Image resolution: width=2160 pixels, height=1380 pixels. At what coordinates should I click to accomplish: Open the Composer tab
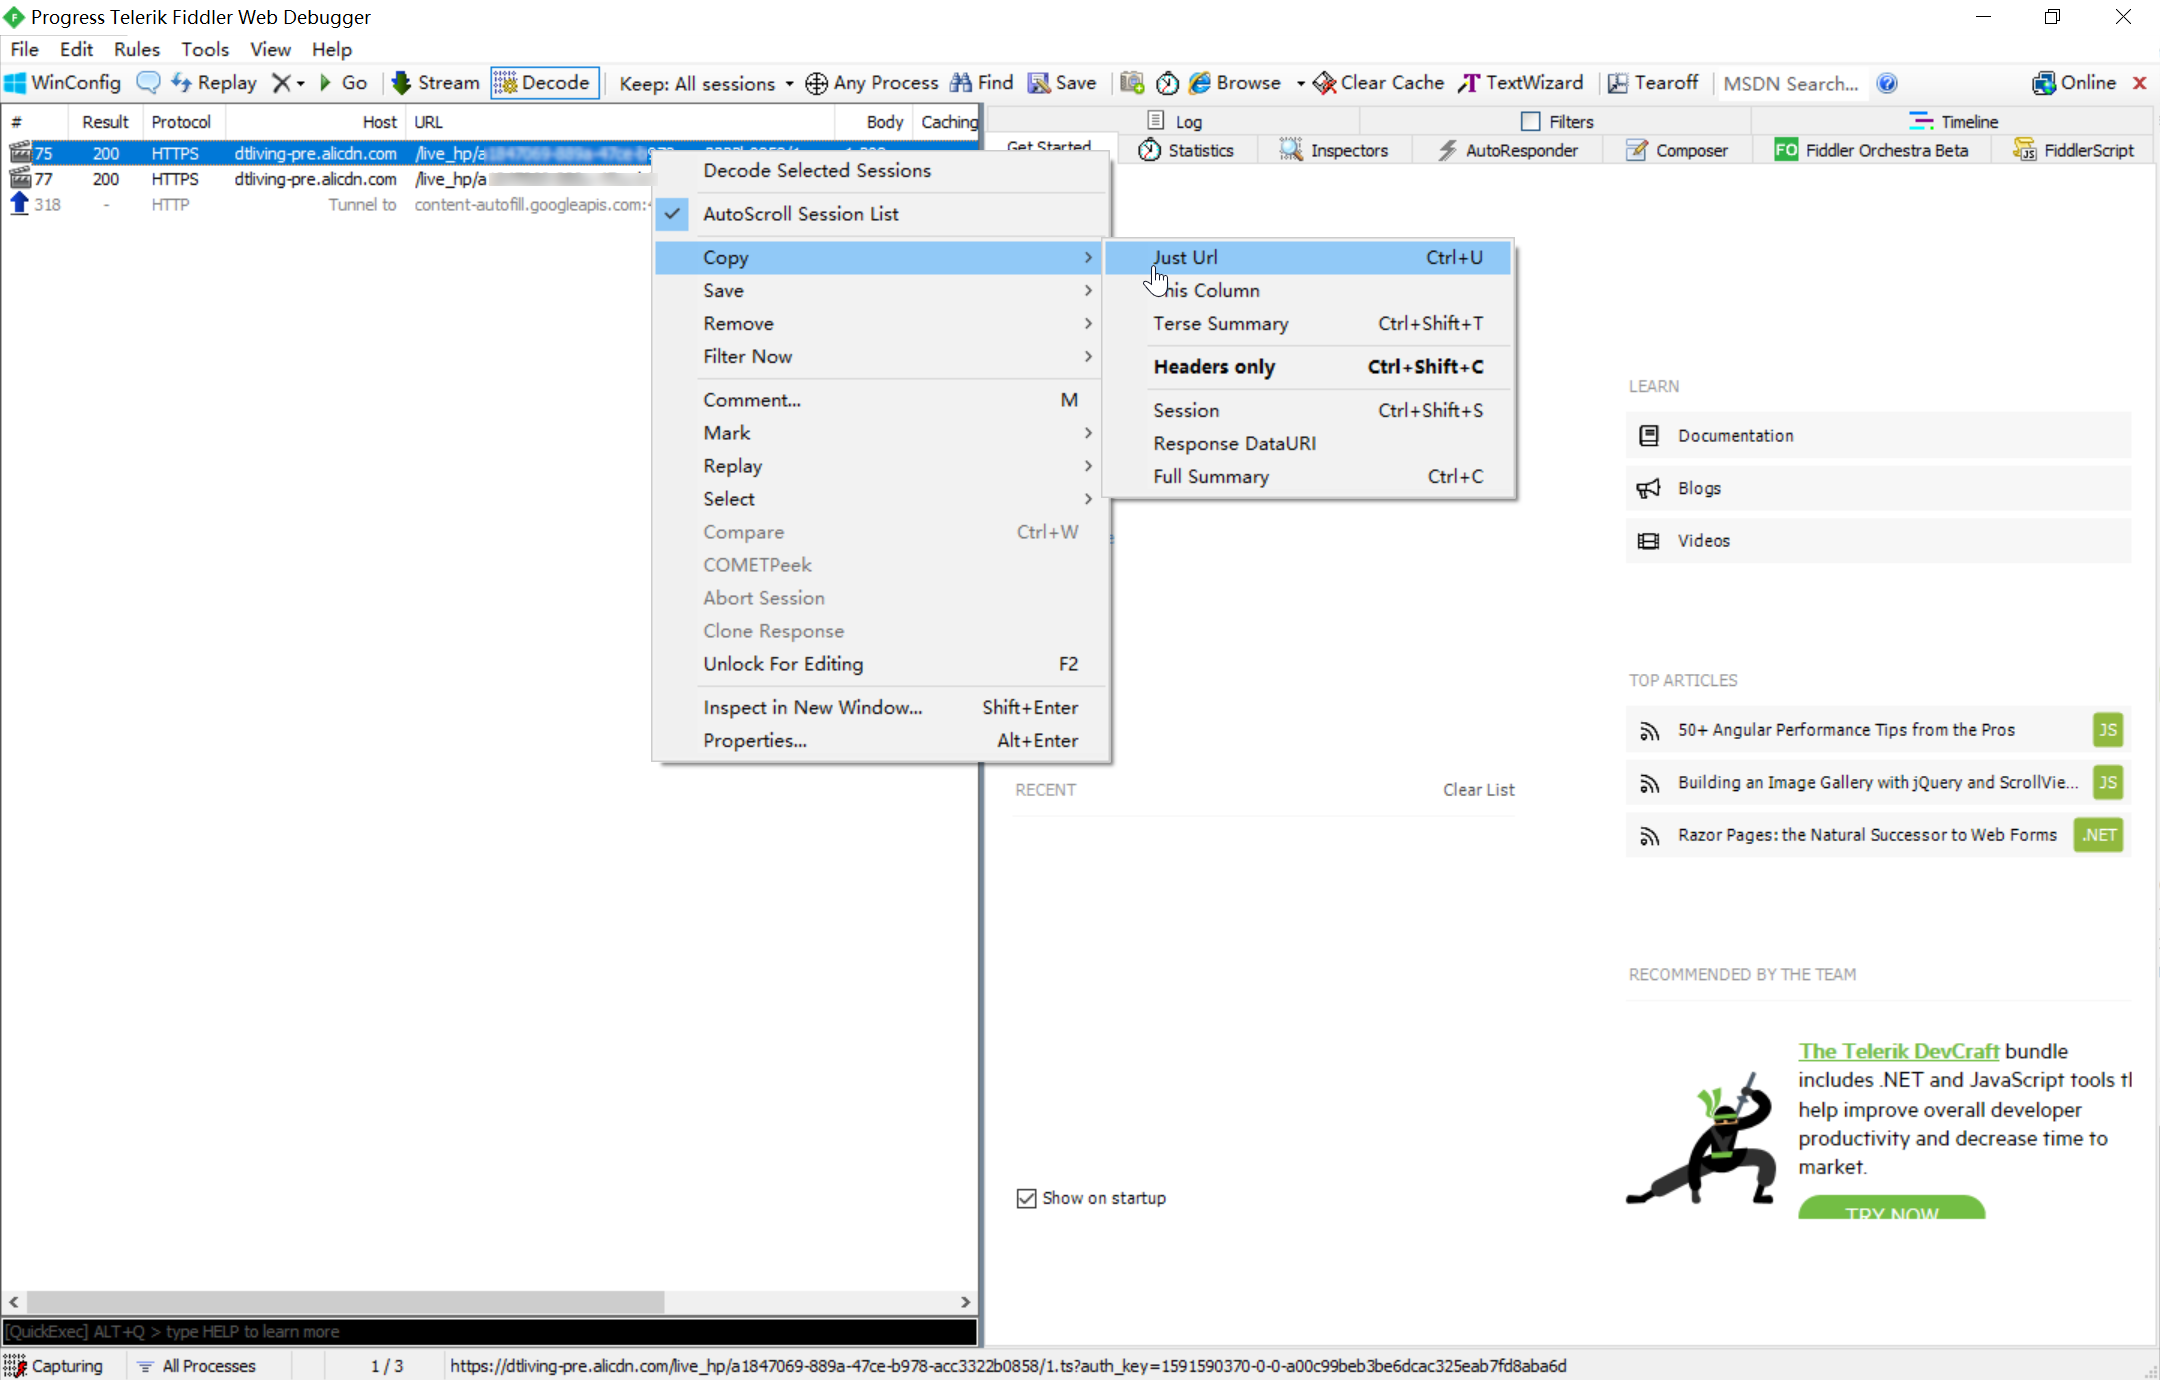click(1677, 150)
